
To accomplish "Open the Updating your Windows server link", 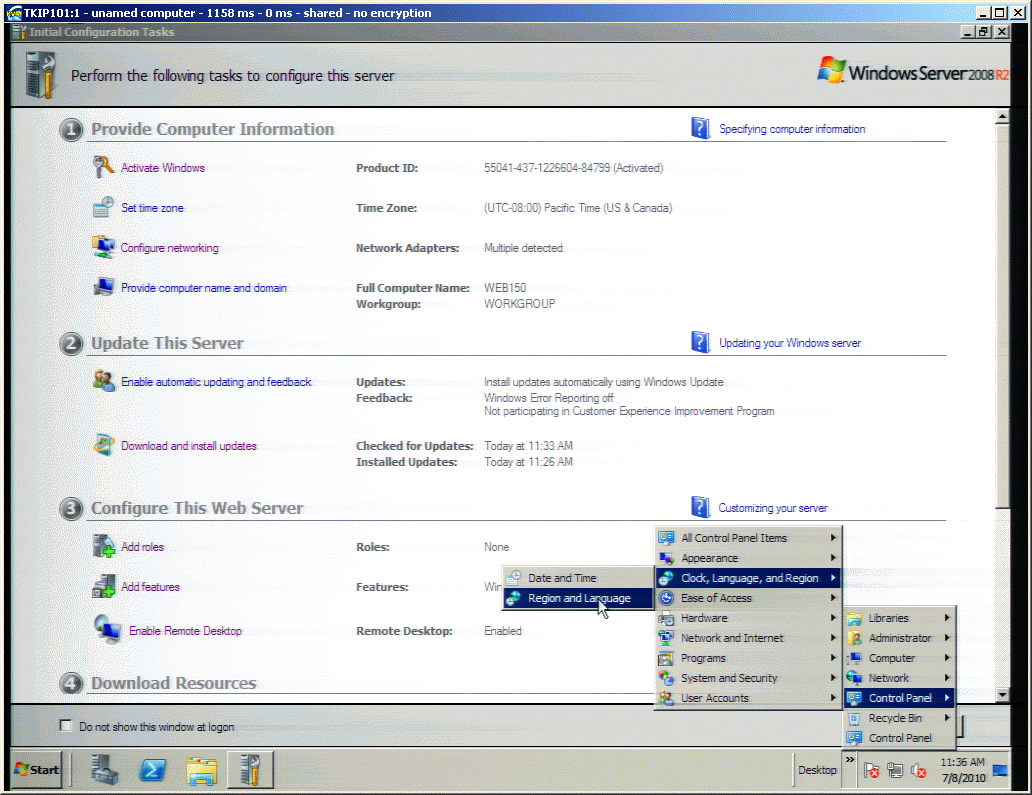I will [790, 343].
